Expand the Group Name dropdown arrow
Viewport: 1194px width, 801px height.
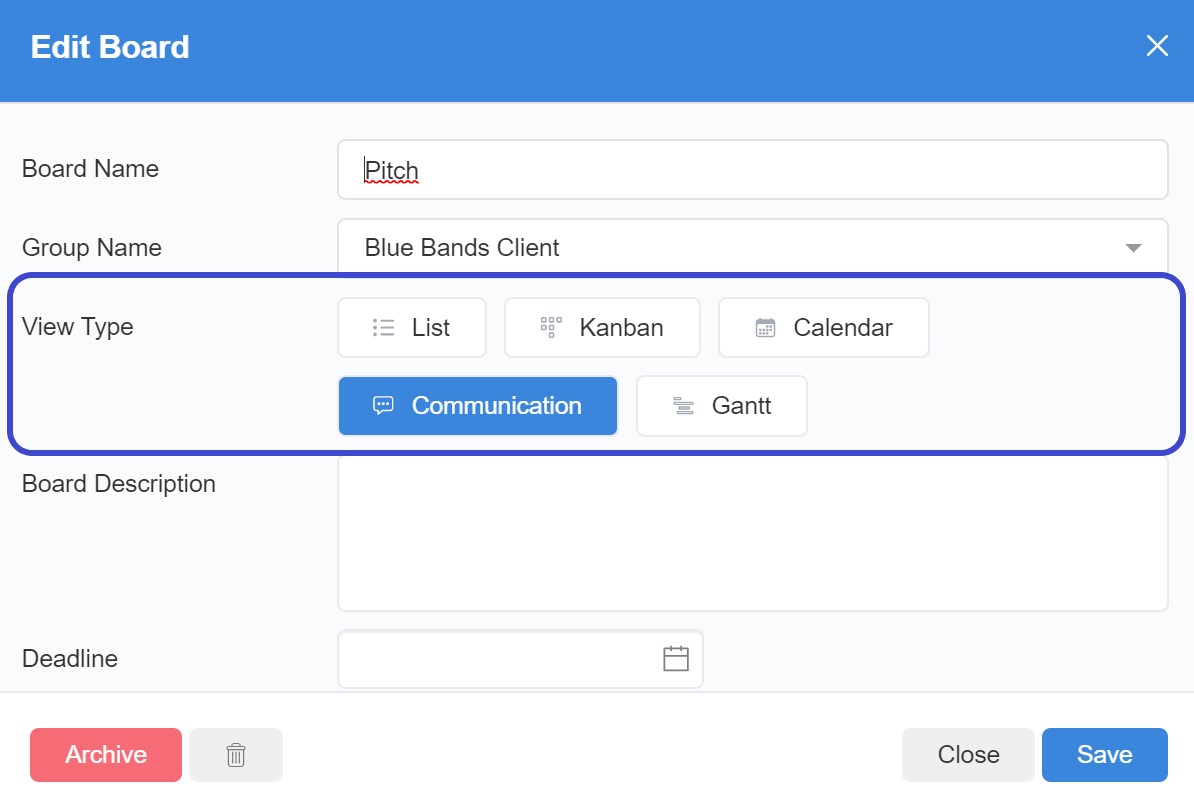pyautogui.click(x=1133, y=247)
